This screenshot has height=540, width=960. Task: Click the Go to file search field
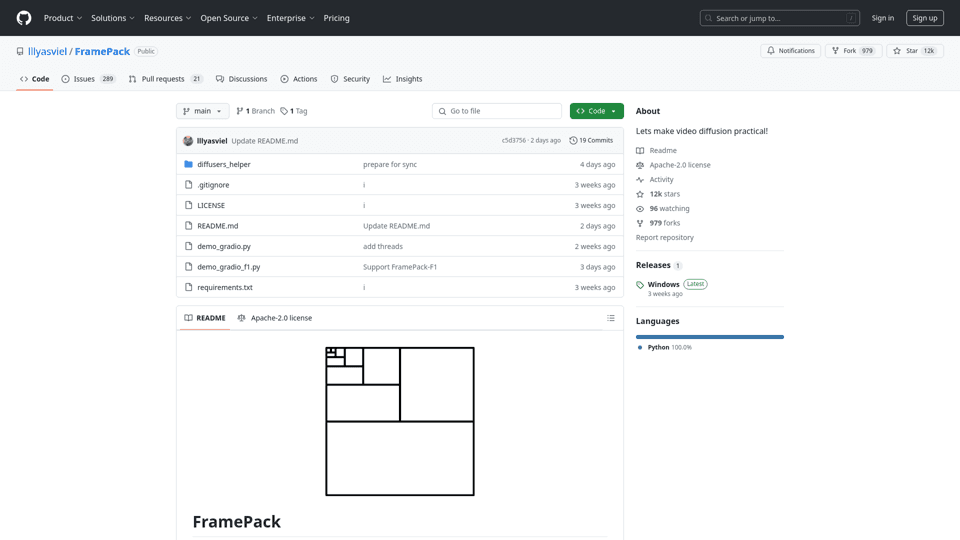click(497, 111)
